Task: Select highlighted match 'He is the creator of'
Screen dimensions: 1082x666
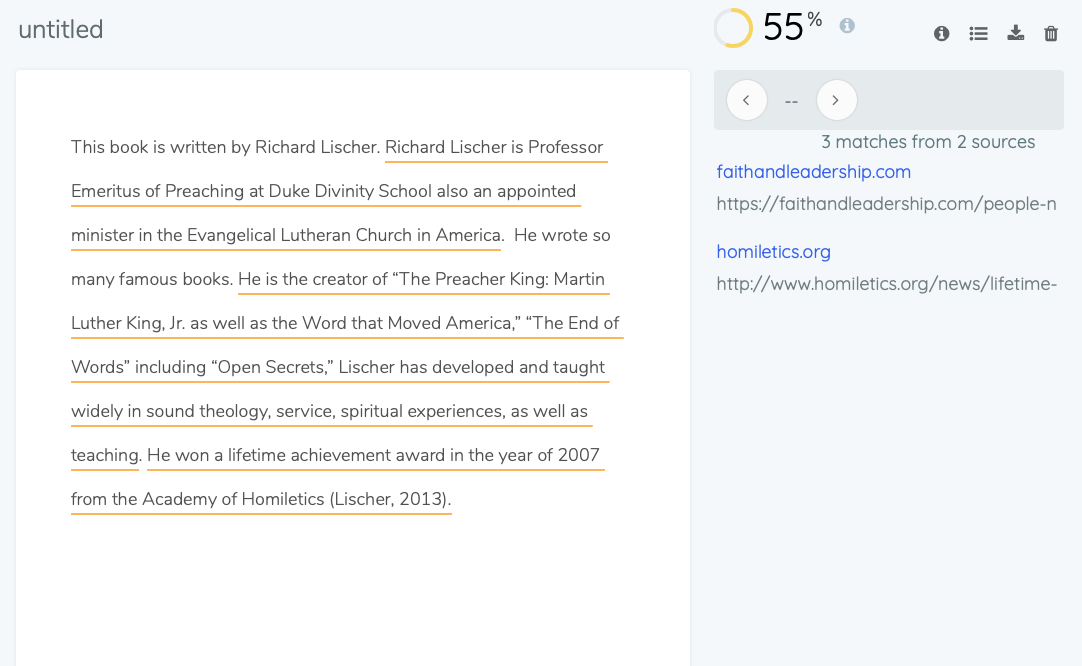Action: click(x=313, y=280)
